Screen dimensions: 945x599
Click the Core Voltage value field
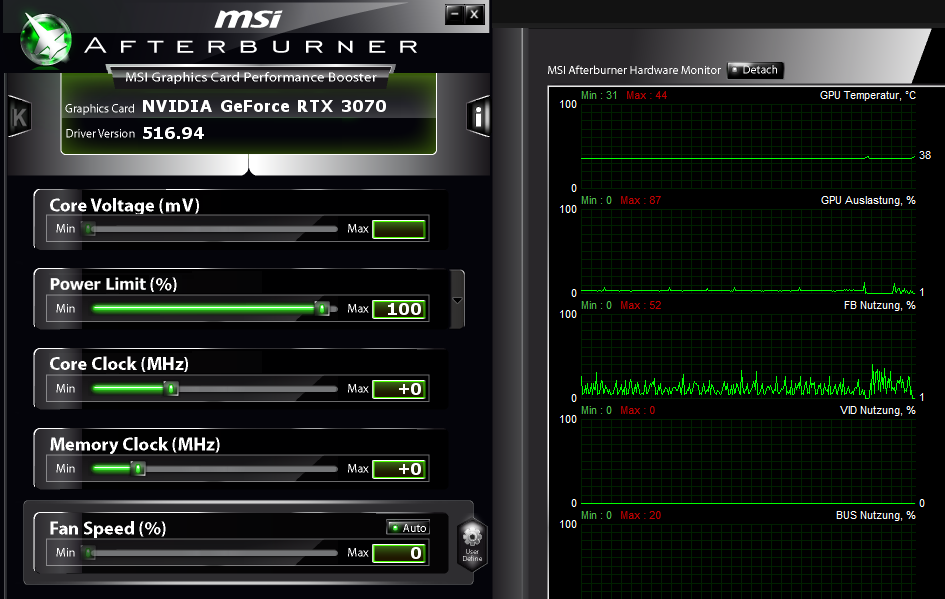(x=399, y=229)
